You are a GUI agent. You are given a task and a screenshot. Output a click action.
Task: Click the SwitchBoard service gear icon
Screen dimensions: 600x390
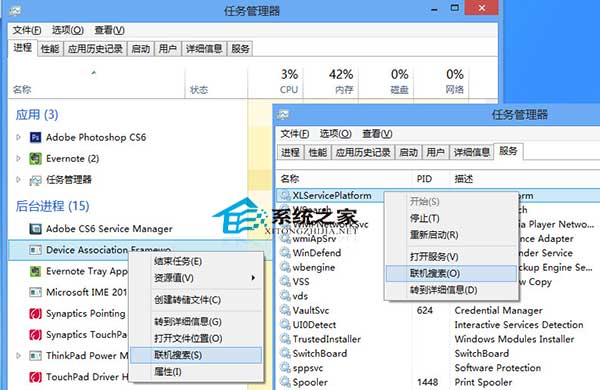[x=285, y=354]
